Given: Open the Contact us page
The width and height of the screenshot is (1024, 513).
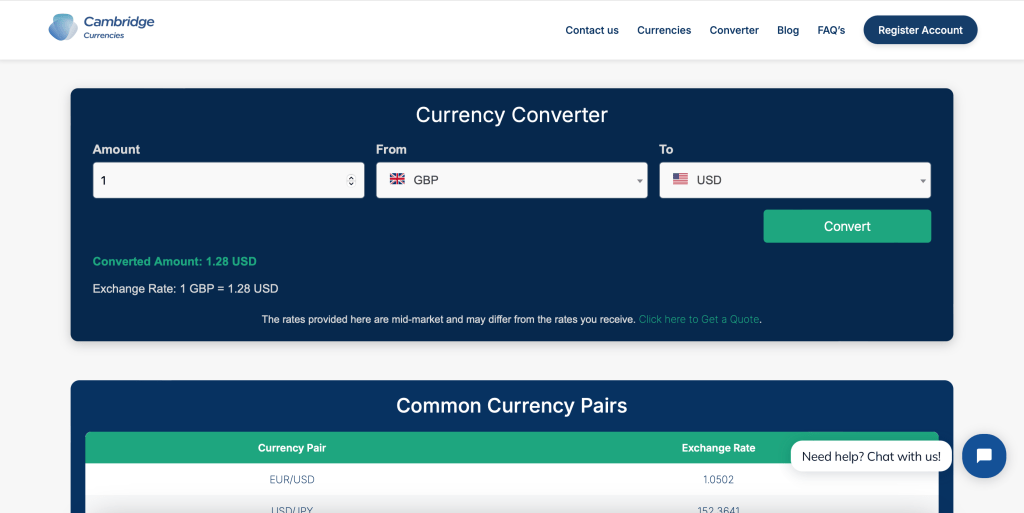Looking at the screenshot, I should tap(591, 30).
